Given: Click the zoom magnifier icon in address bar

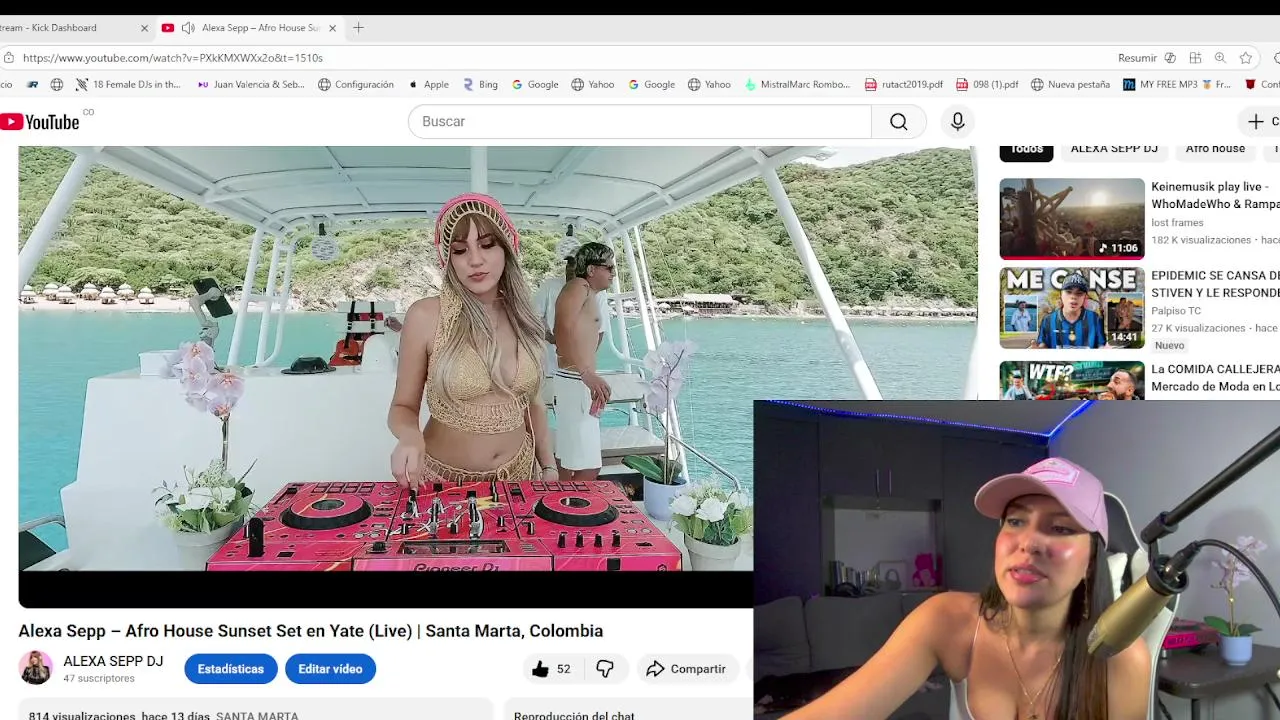Looking at the screenshot, I should pyautogui.click(x=1220, y=58).
